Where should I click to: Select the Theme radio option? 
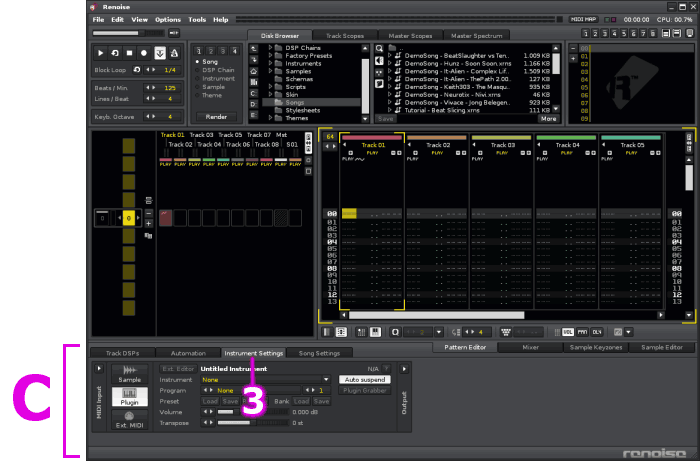coord(208,96)
